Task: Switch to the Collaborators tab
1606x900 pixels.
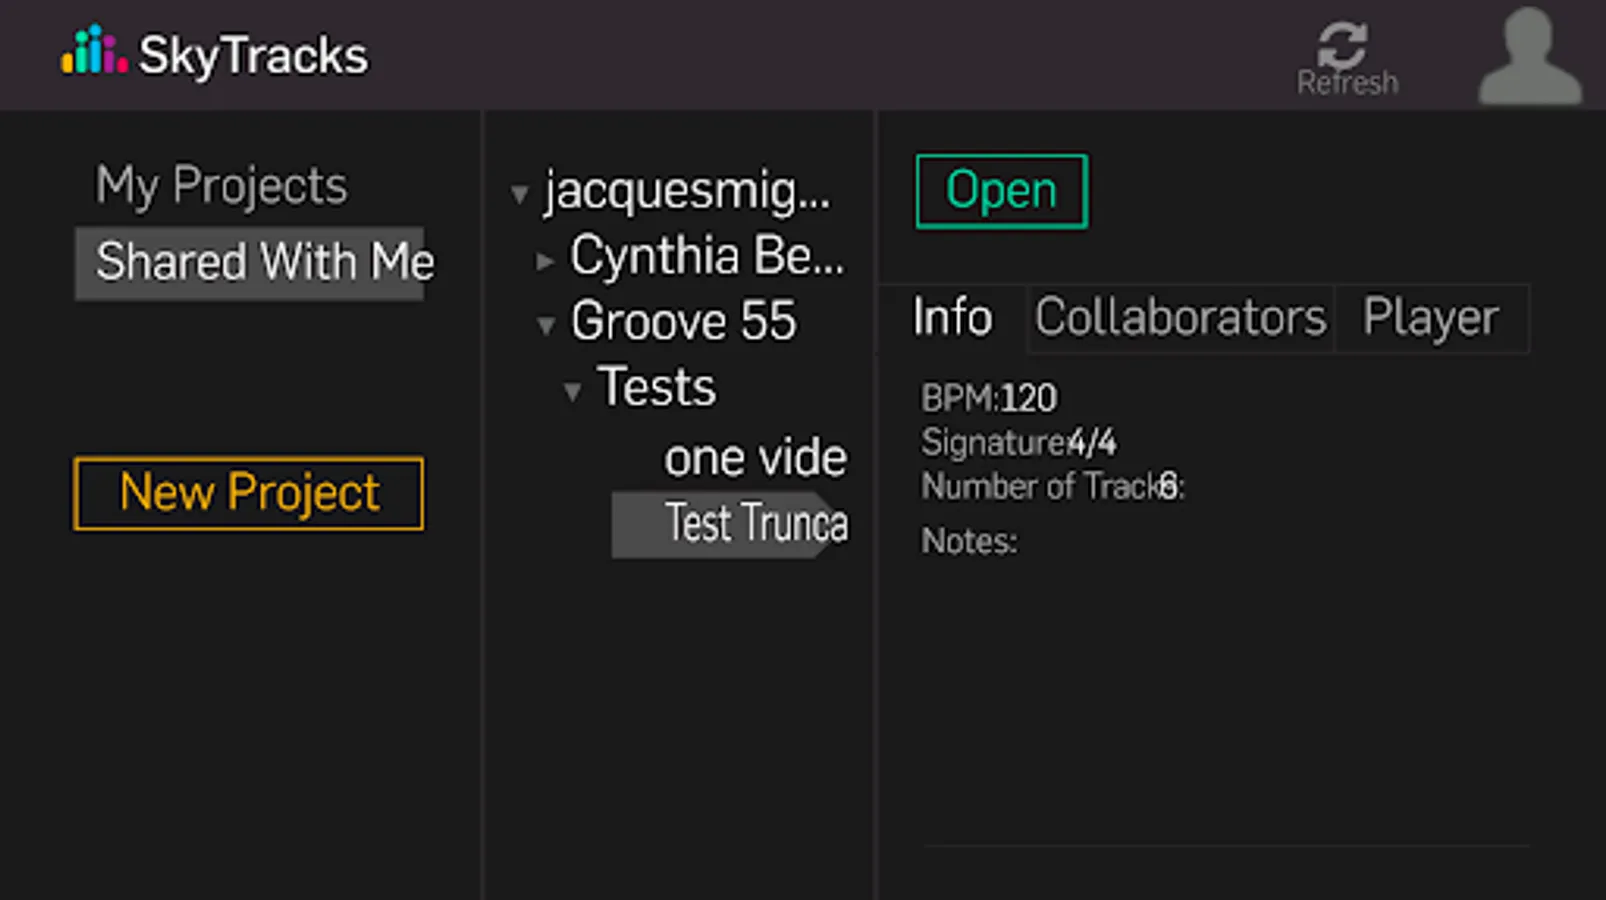Action: (1180, 318)
